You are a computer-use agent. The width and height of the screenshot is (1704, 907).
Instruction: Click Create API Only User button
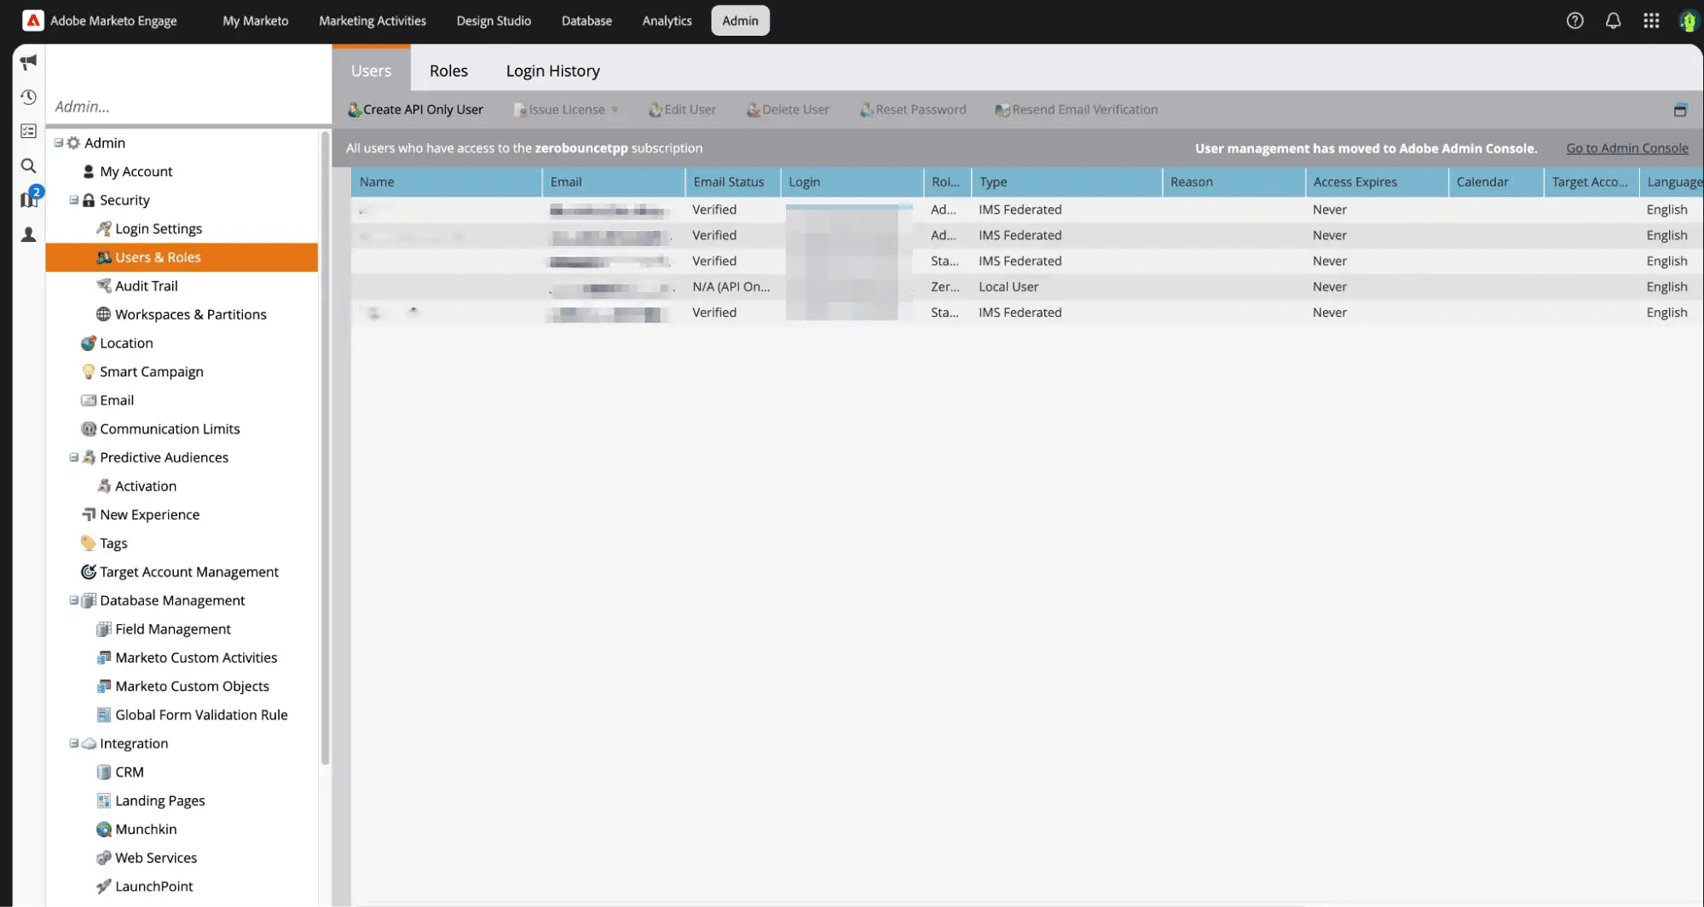point(415,110)
